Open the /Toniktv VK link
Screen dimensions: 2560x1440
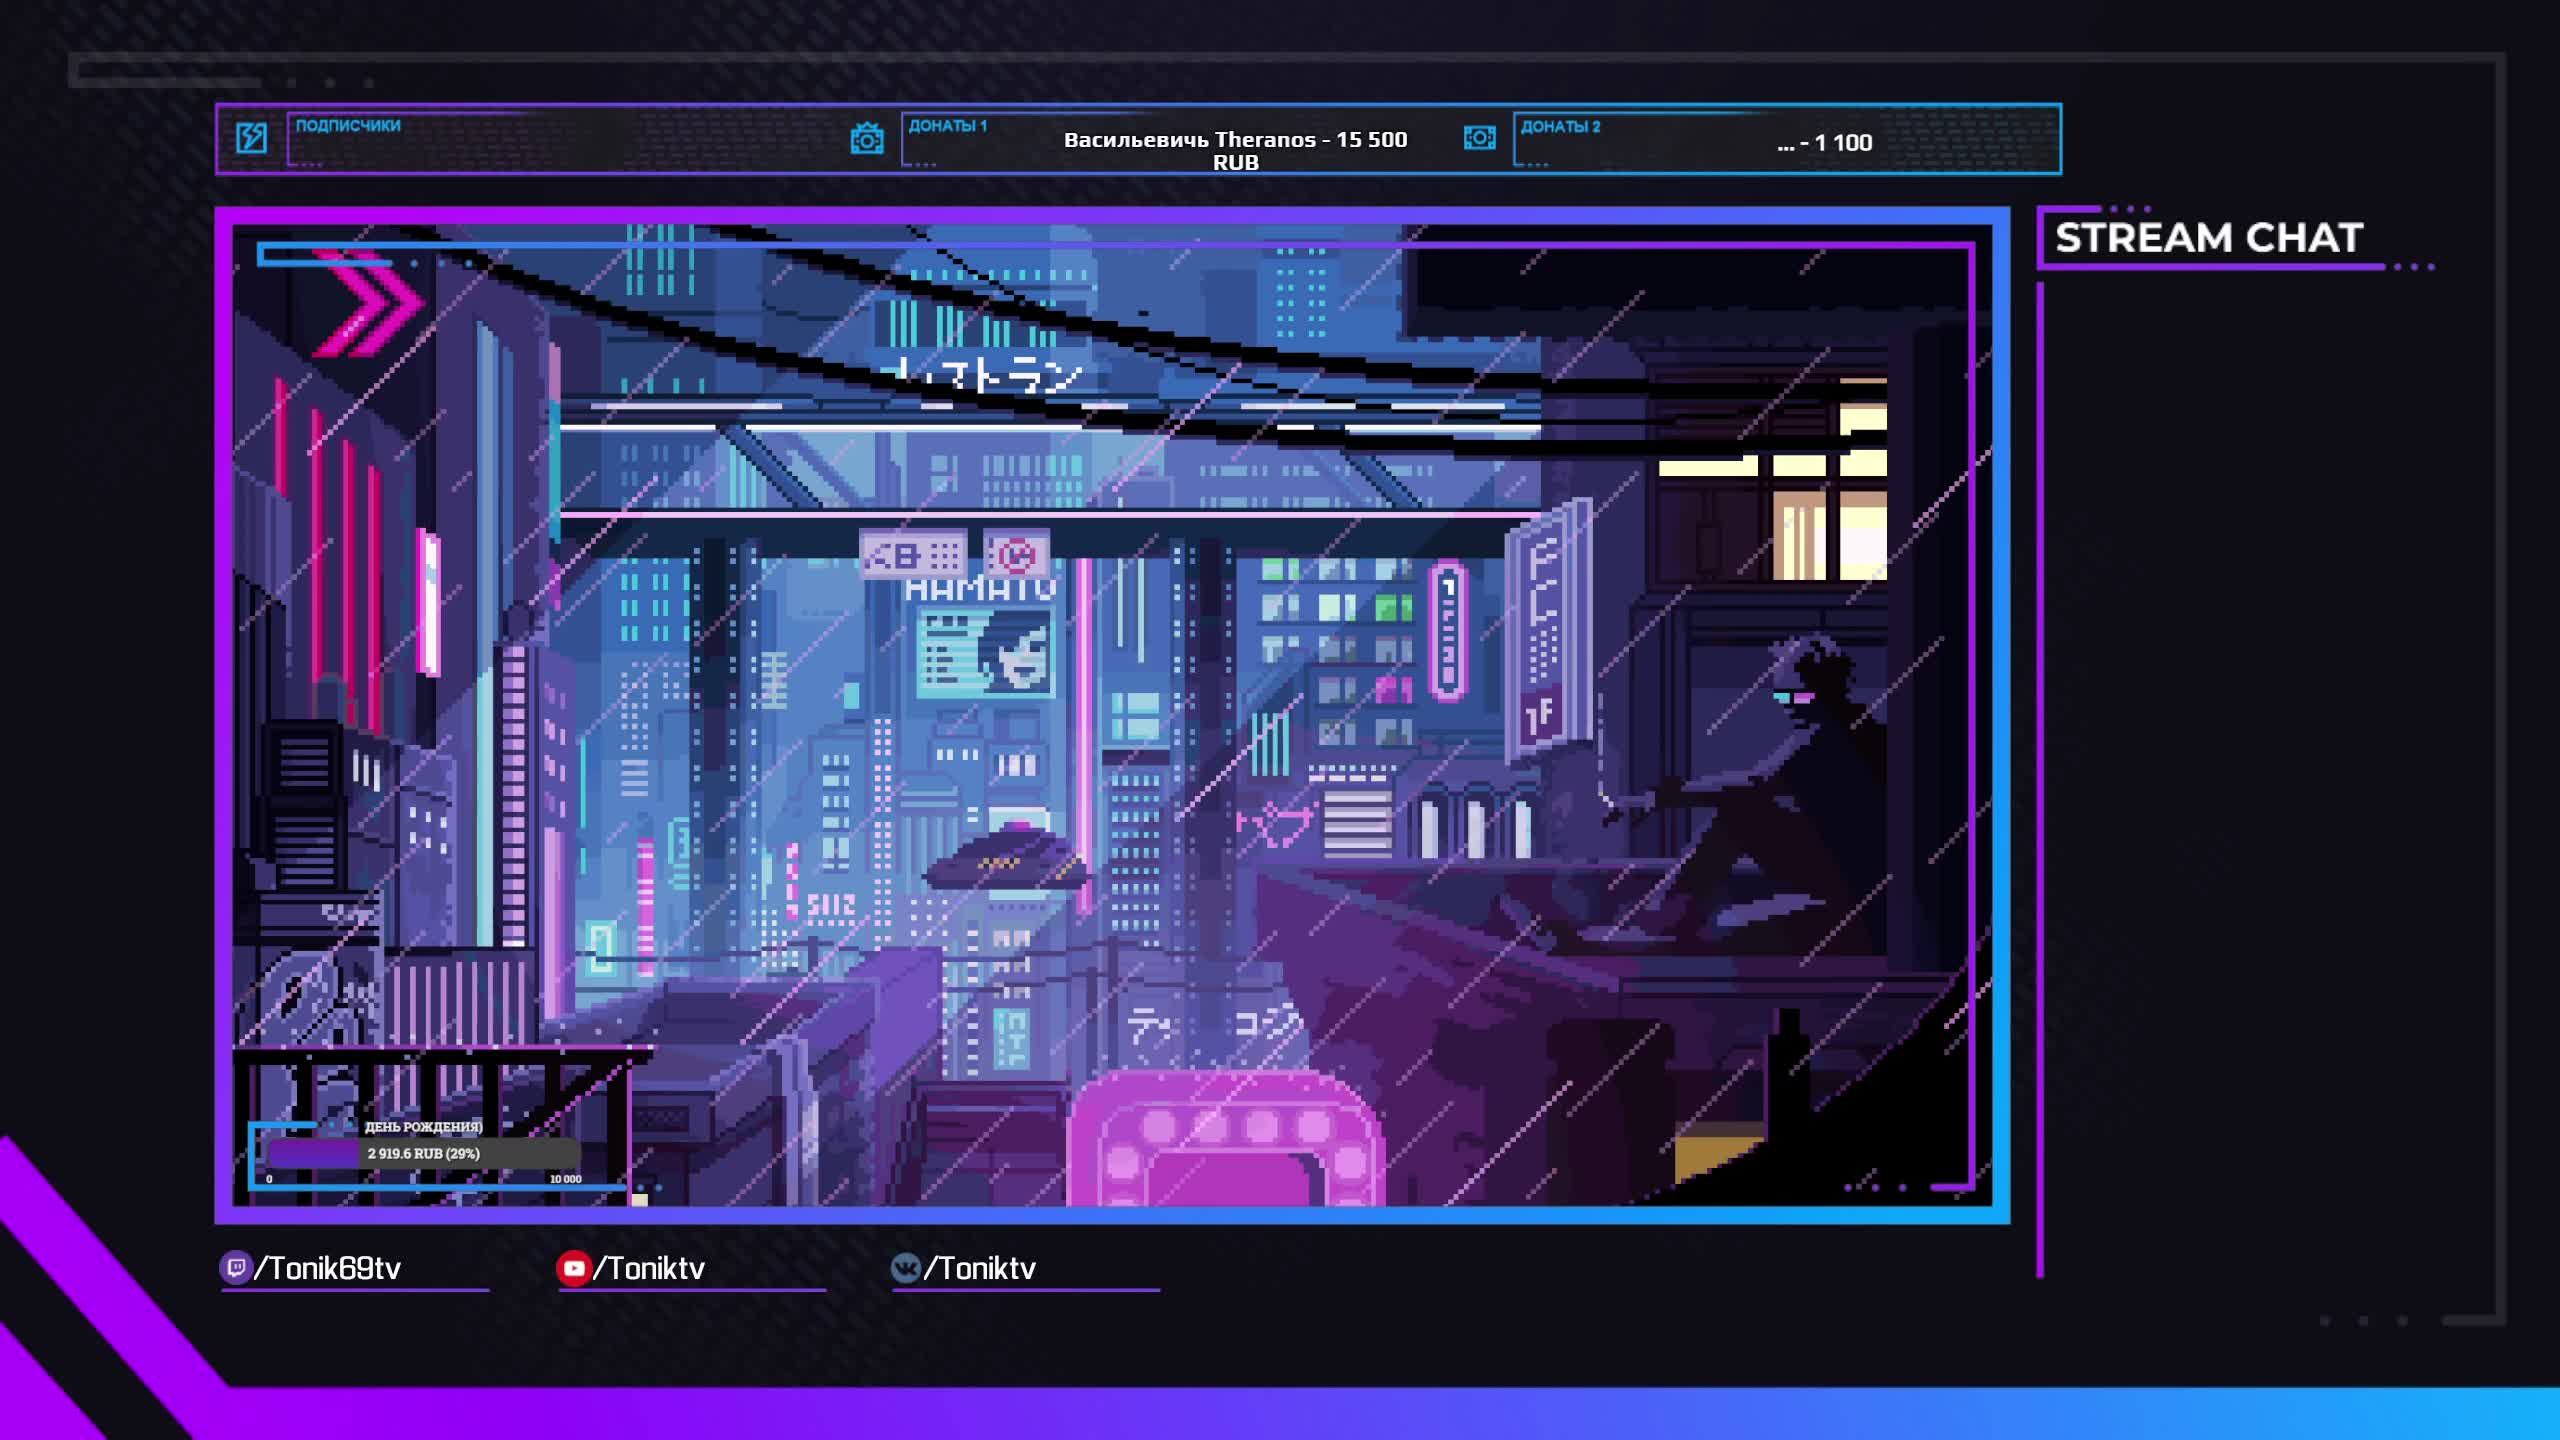tap(980, 1268)
